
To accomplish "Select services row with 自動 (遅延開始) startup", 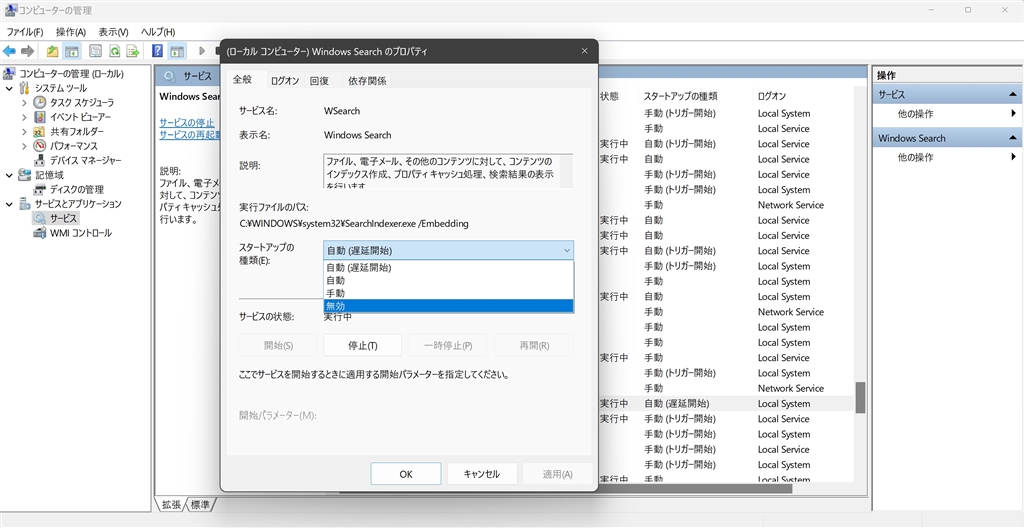I will point(726,404).
